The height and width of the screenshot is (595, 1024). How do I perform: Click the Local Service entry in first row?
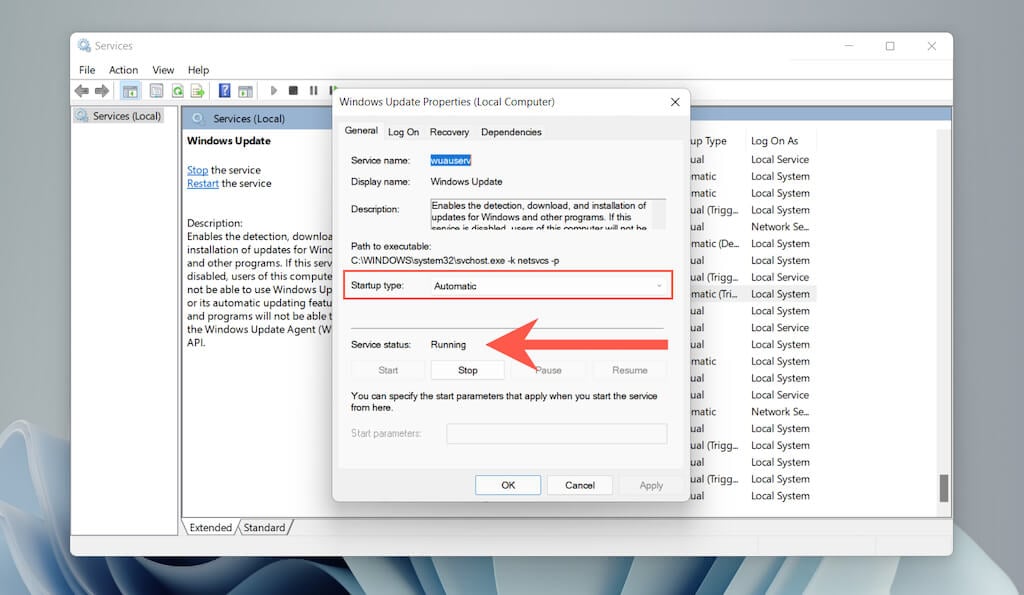pos(780,159)
